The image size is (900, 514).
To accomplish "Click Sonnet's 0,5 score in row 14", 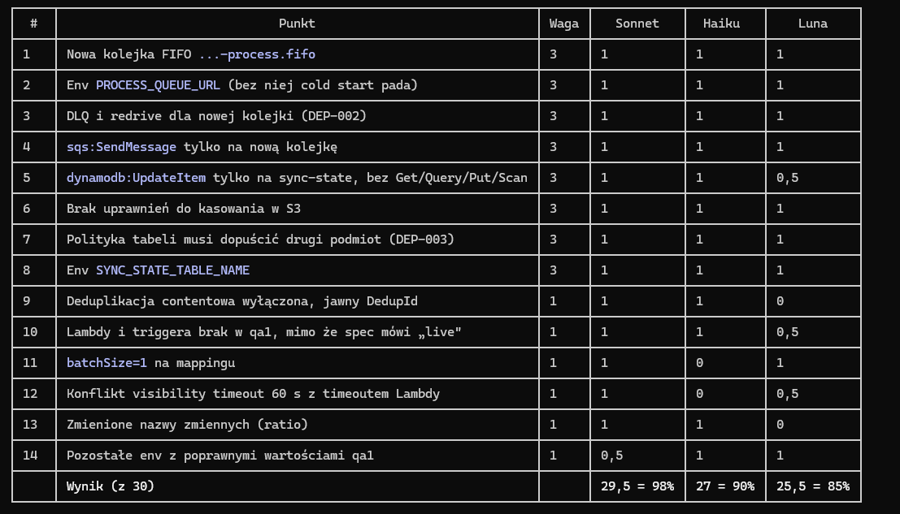I will (x=611, y=455).
